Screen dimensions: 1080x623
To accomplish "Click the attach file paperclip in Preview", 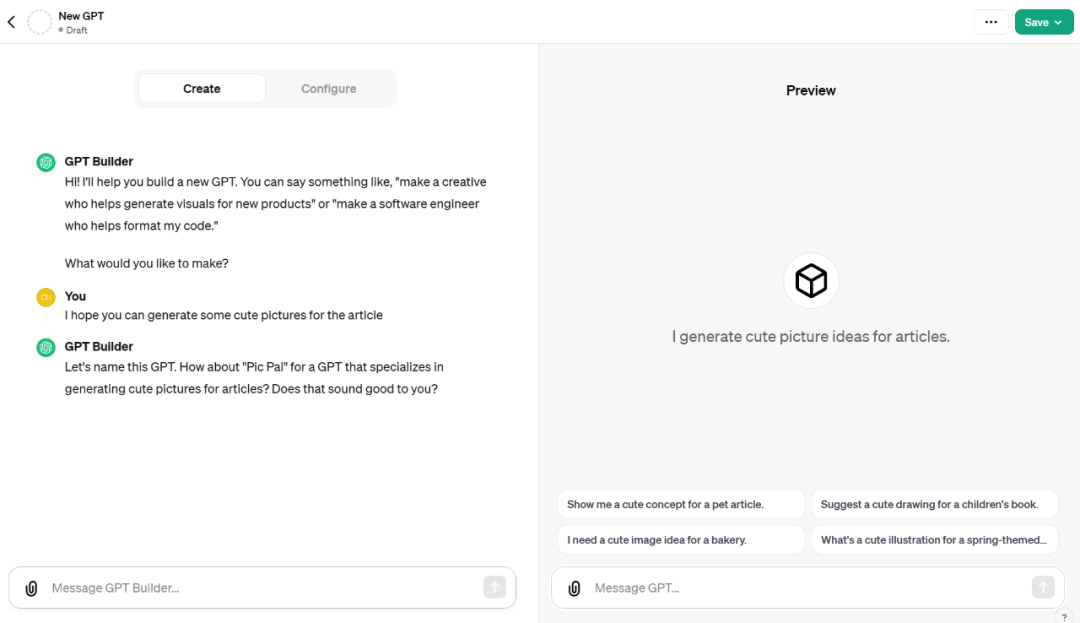I will pyautogui.click(x=574, y=588).
